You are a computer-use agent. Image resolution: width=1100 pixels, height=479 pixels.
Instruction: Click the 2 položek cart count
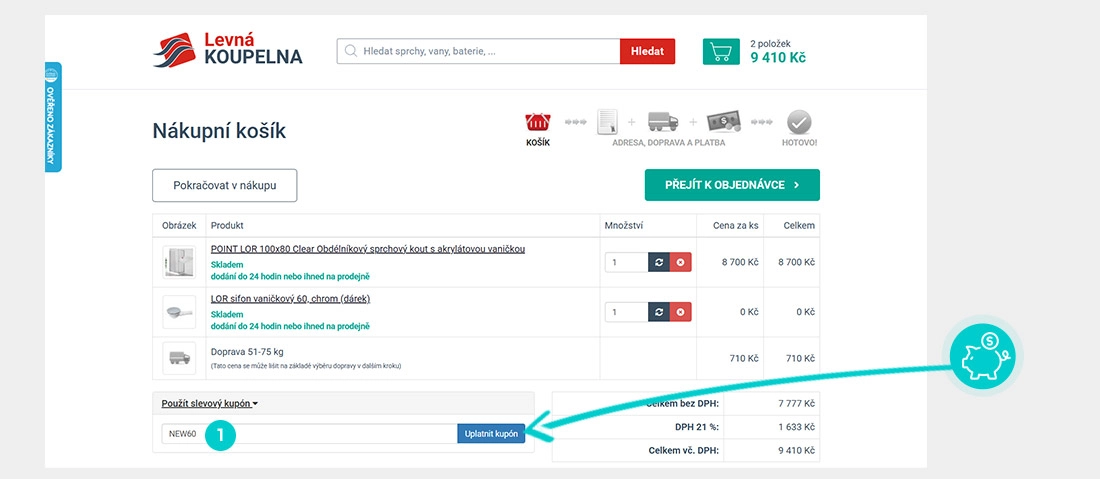tap(770, 43)
